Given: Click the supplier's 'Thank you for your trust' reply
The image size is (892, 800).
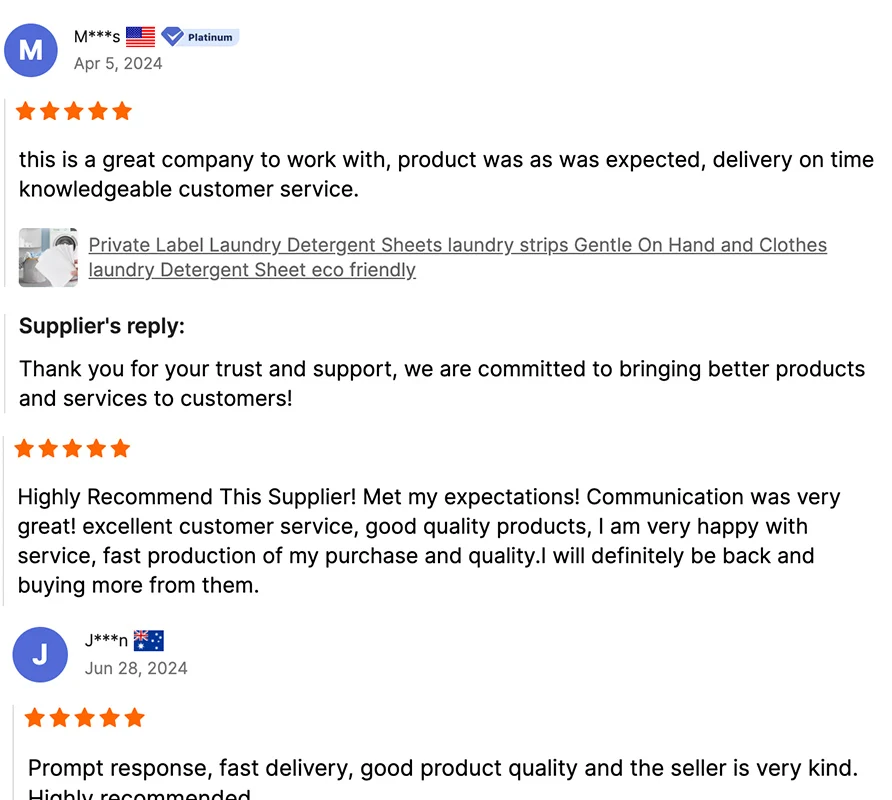Looking at the screenshot, I should point(441,383).
